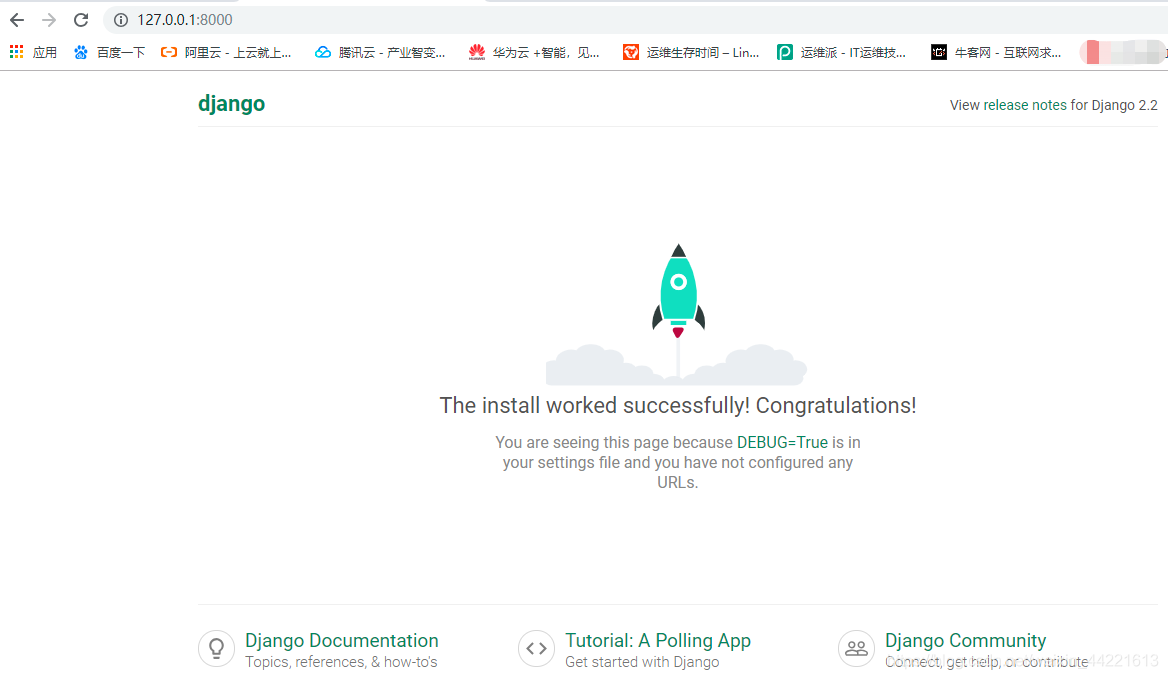Open the 运维生存时间 bookmark
Viewport: 1168px width, 679px height.
(x=692, y=52)
